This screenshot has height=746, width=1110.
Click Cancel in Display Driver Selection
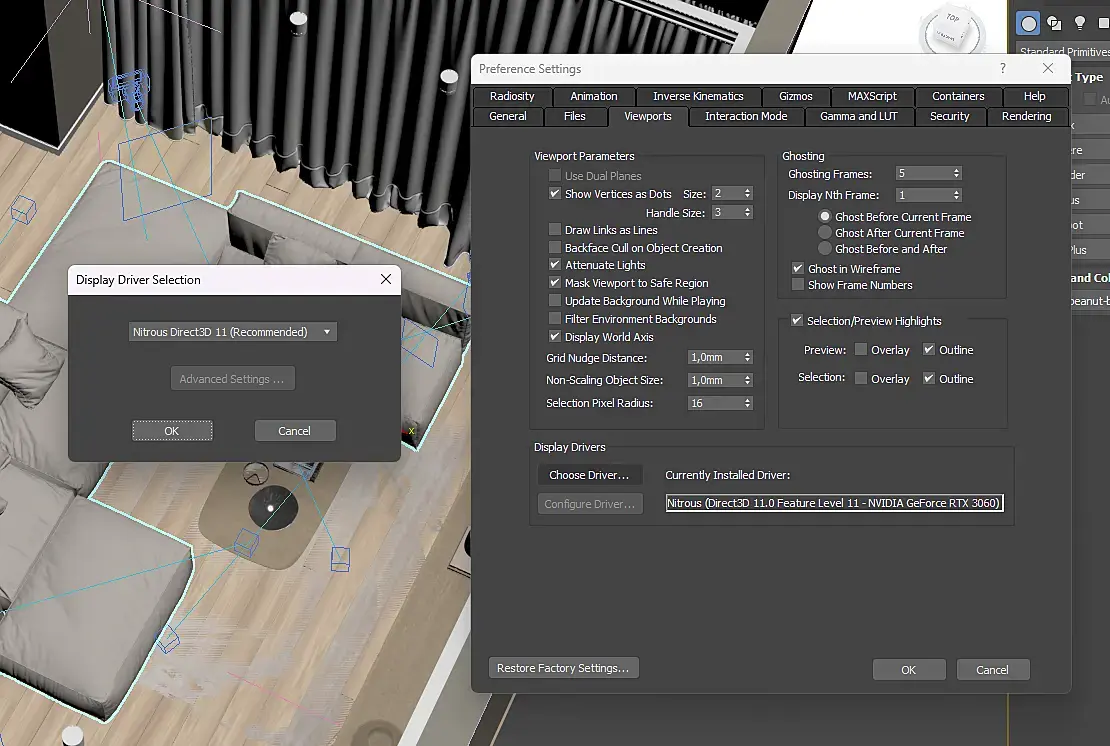point(294,431)
